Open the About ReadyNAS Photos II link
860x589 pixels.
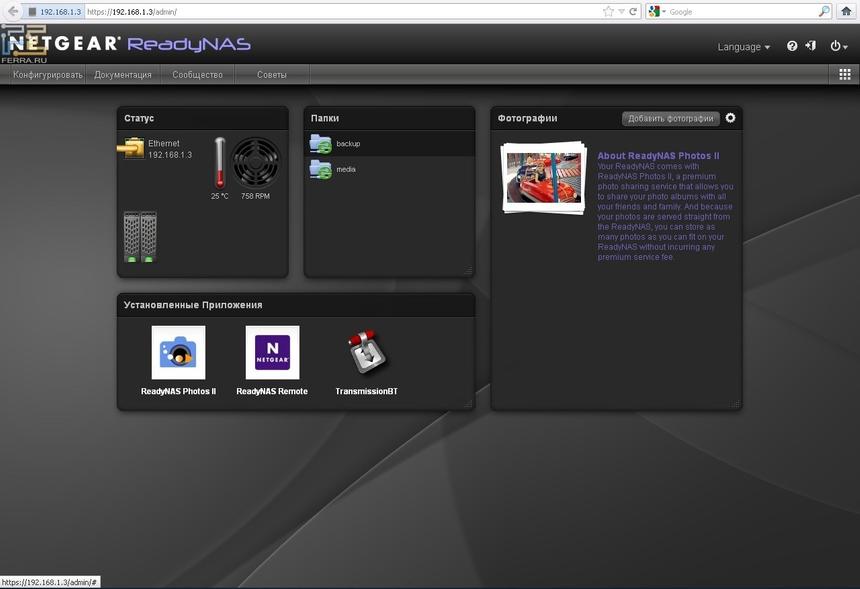pyautogui.click(x=658, y=156)
